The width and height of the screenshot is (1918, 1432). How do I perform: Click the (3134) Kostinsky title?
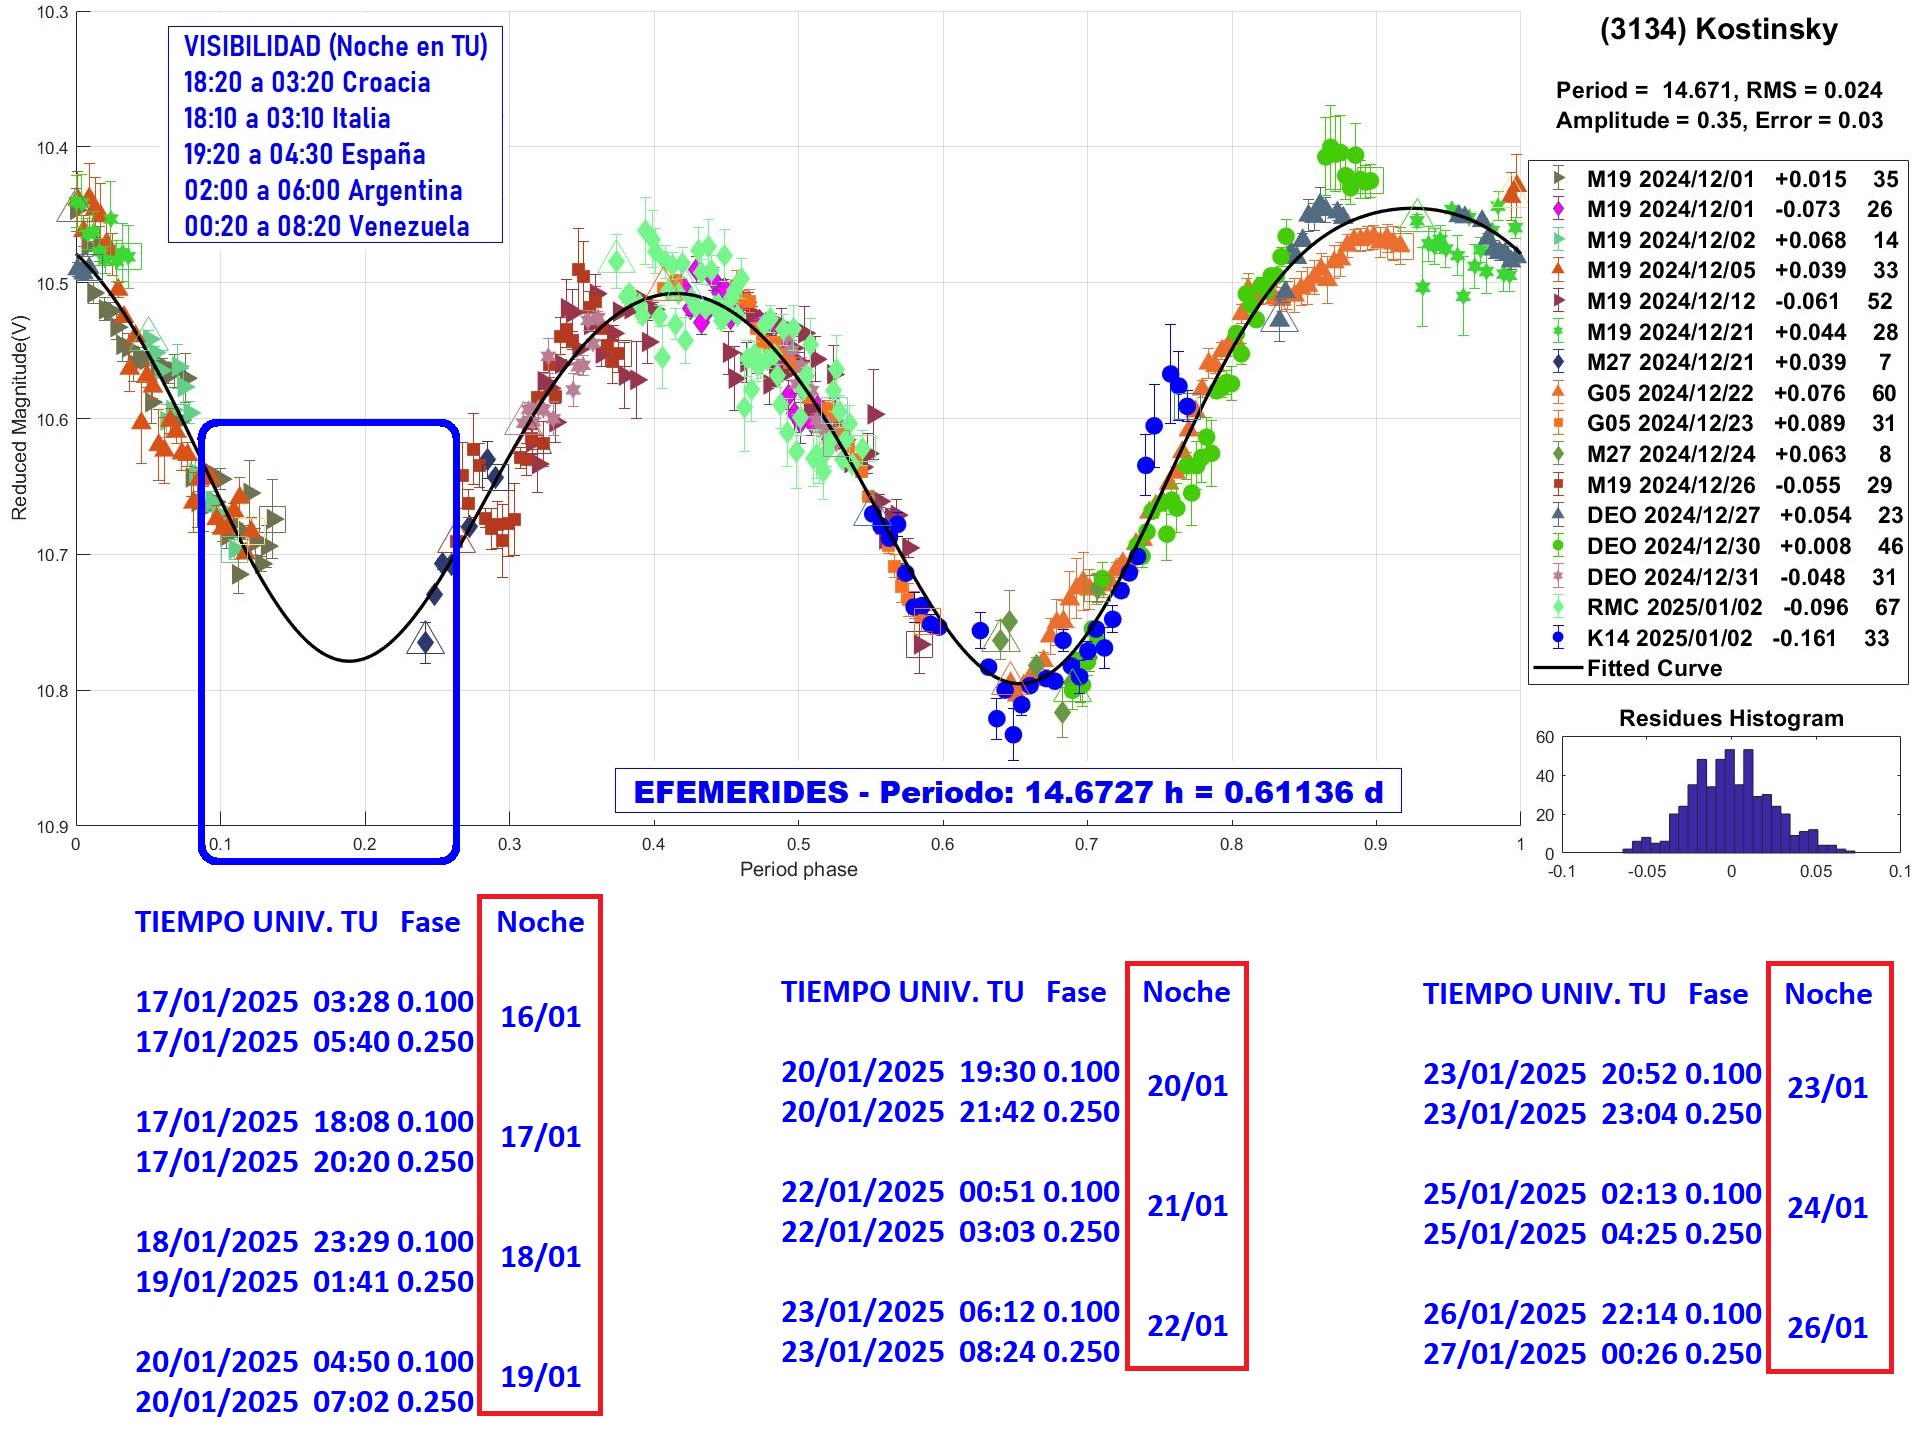[1719, 30]
